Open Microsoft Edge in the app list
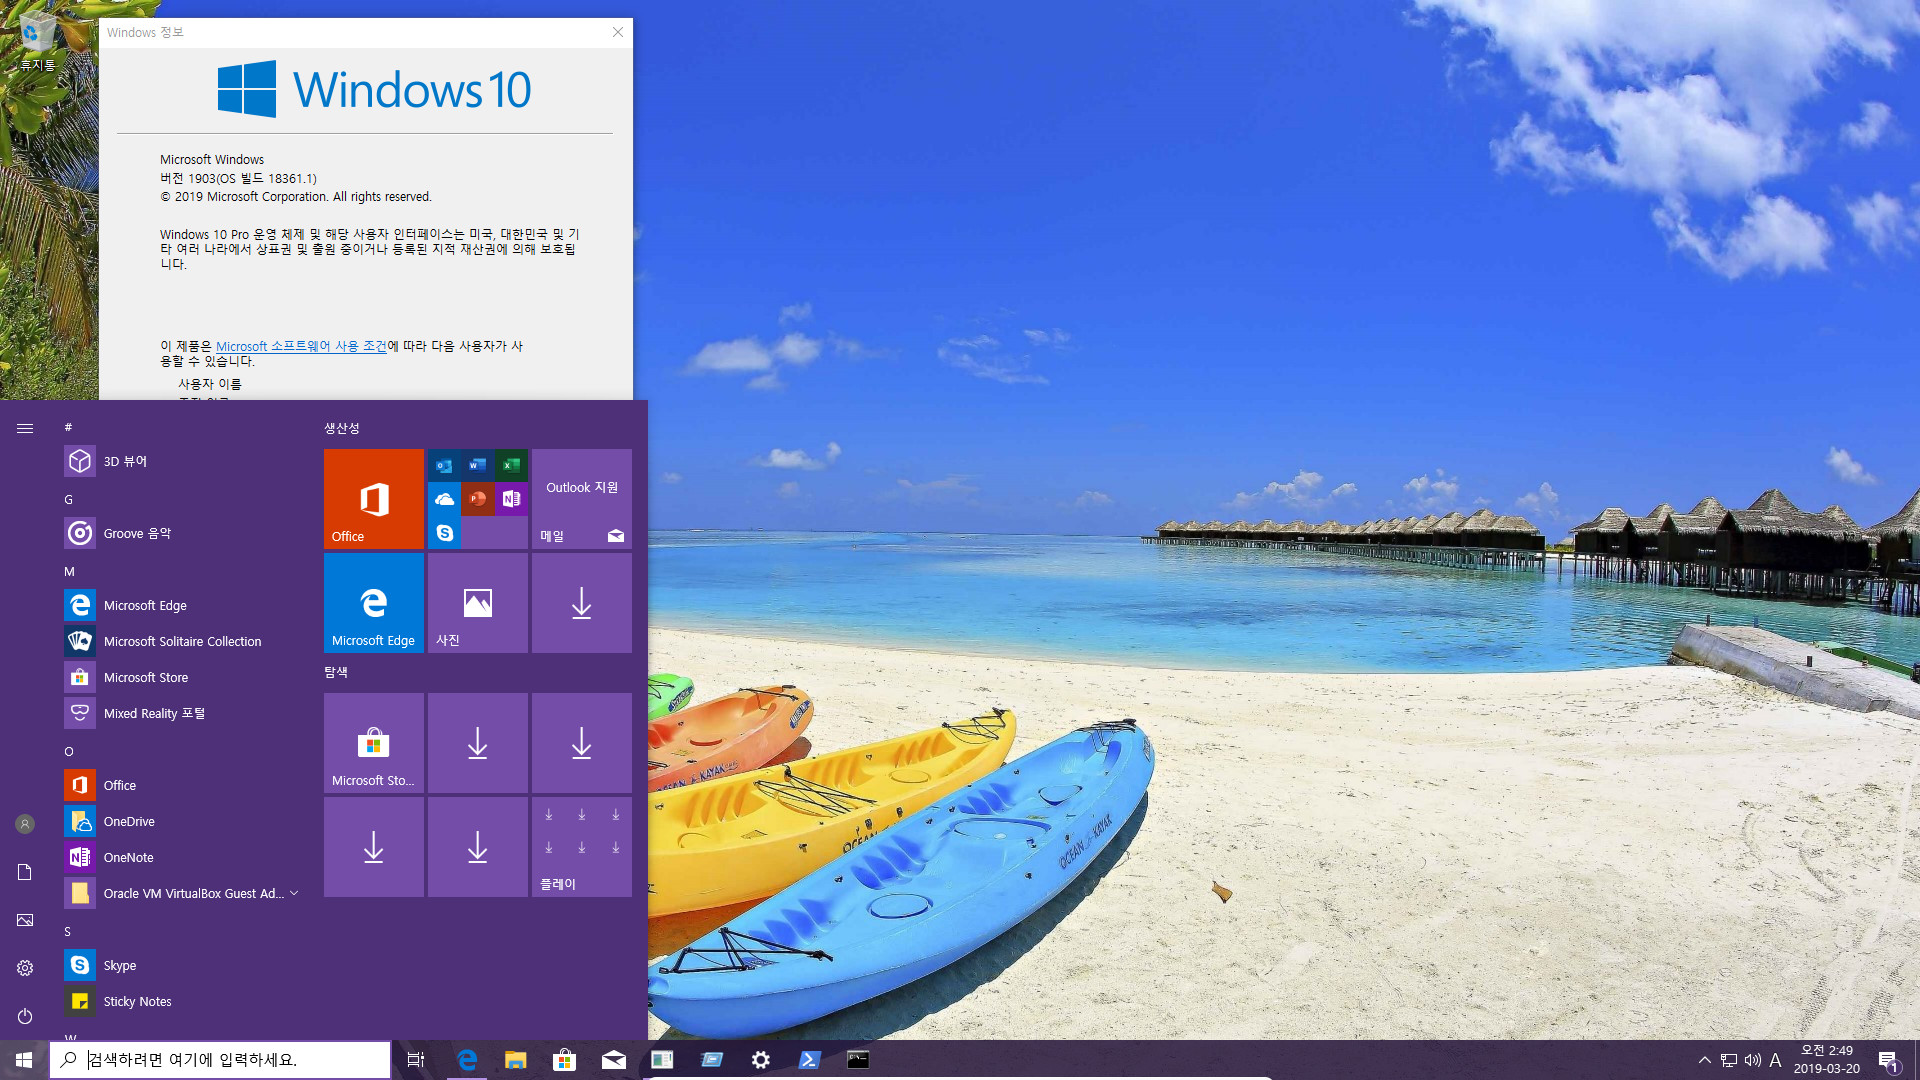This screenshot has height=1080, width=1920. 180,605
